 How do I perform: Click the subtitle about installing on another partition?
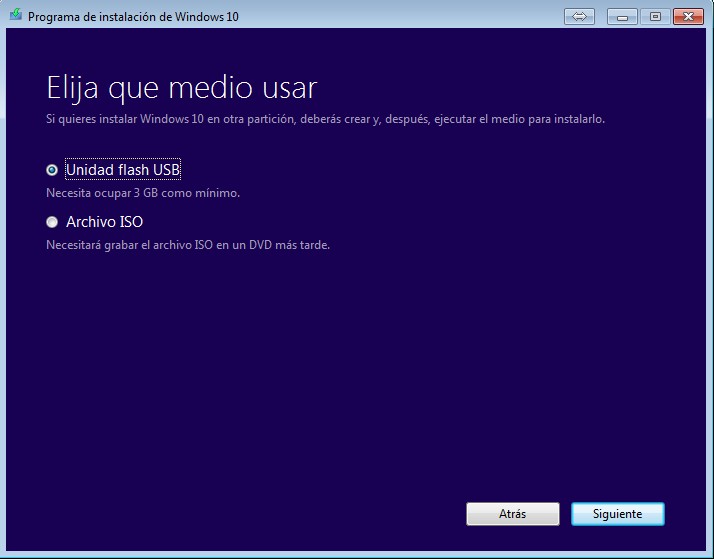click(325, 119)
